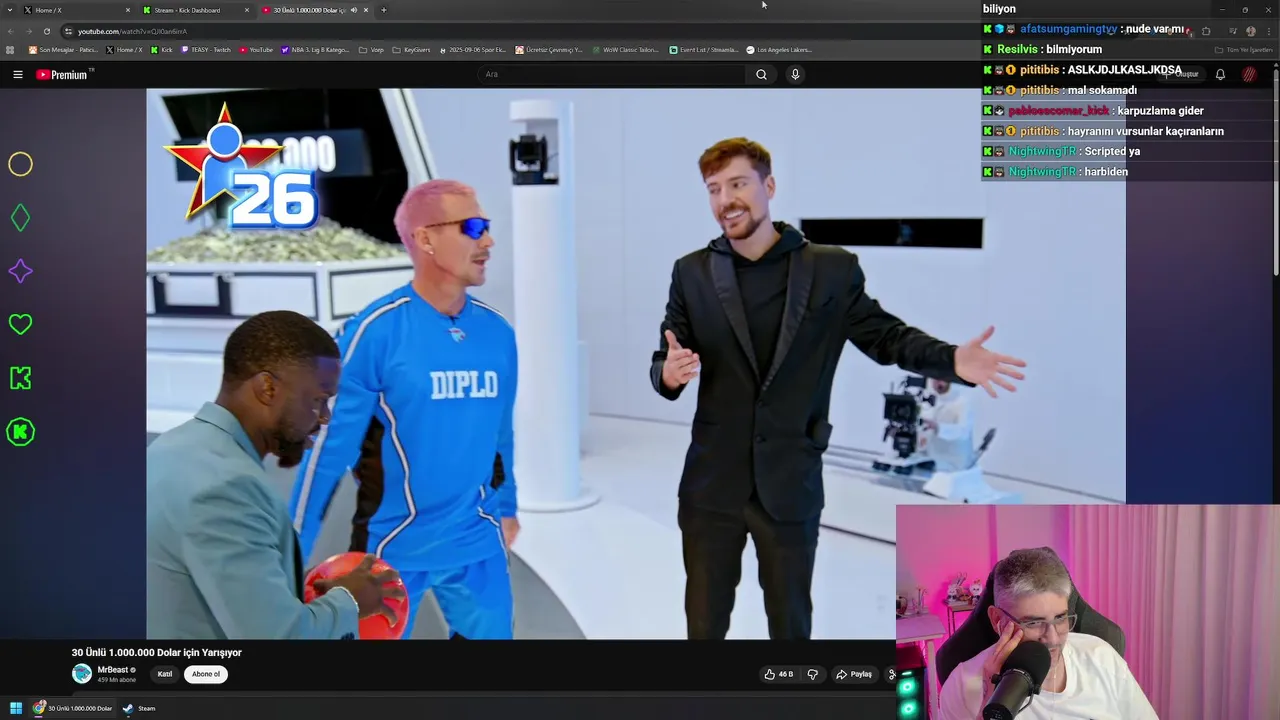Viewport: 1280px width, 720px height.
Task: Open YouTube notifications bell
Action: pyautogui.click(x=1220, y=74)
